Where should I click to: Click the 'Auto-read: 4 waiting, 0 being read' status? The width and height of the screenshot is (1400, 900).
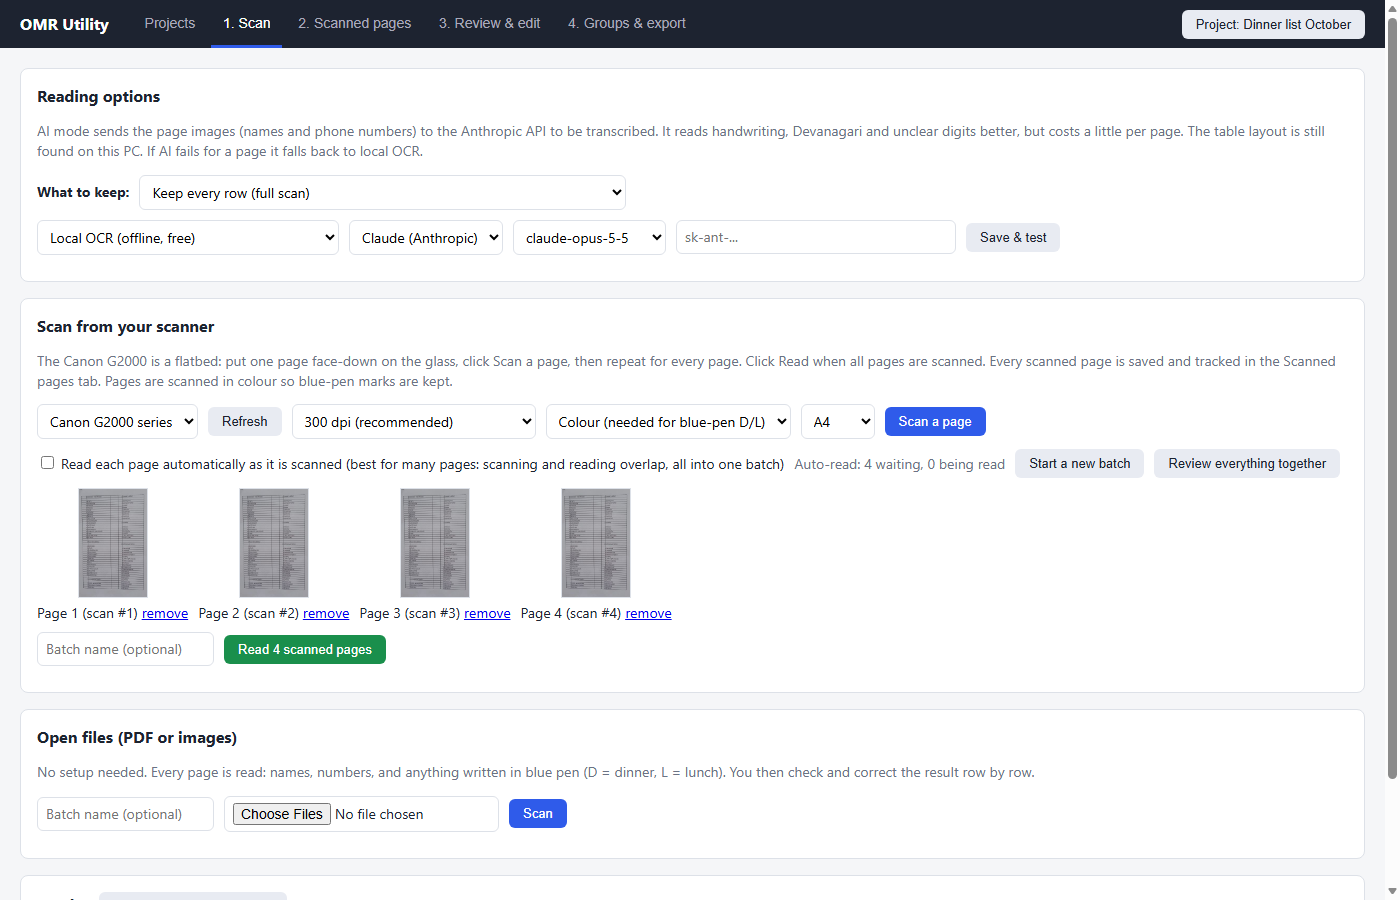coord(899,464)
